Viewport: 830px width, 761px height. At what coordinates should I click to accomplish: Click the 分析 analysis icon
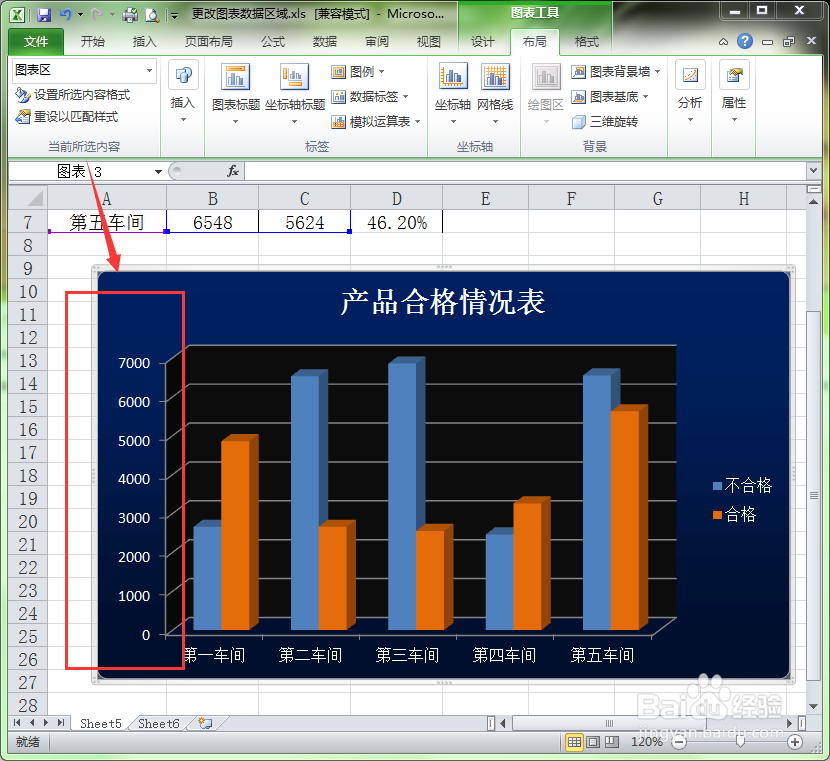690,75
